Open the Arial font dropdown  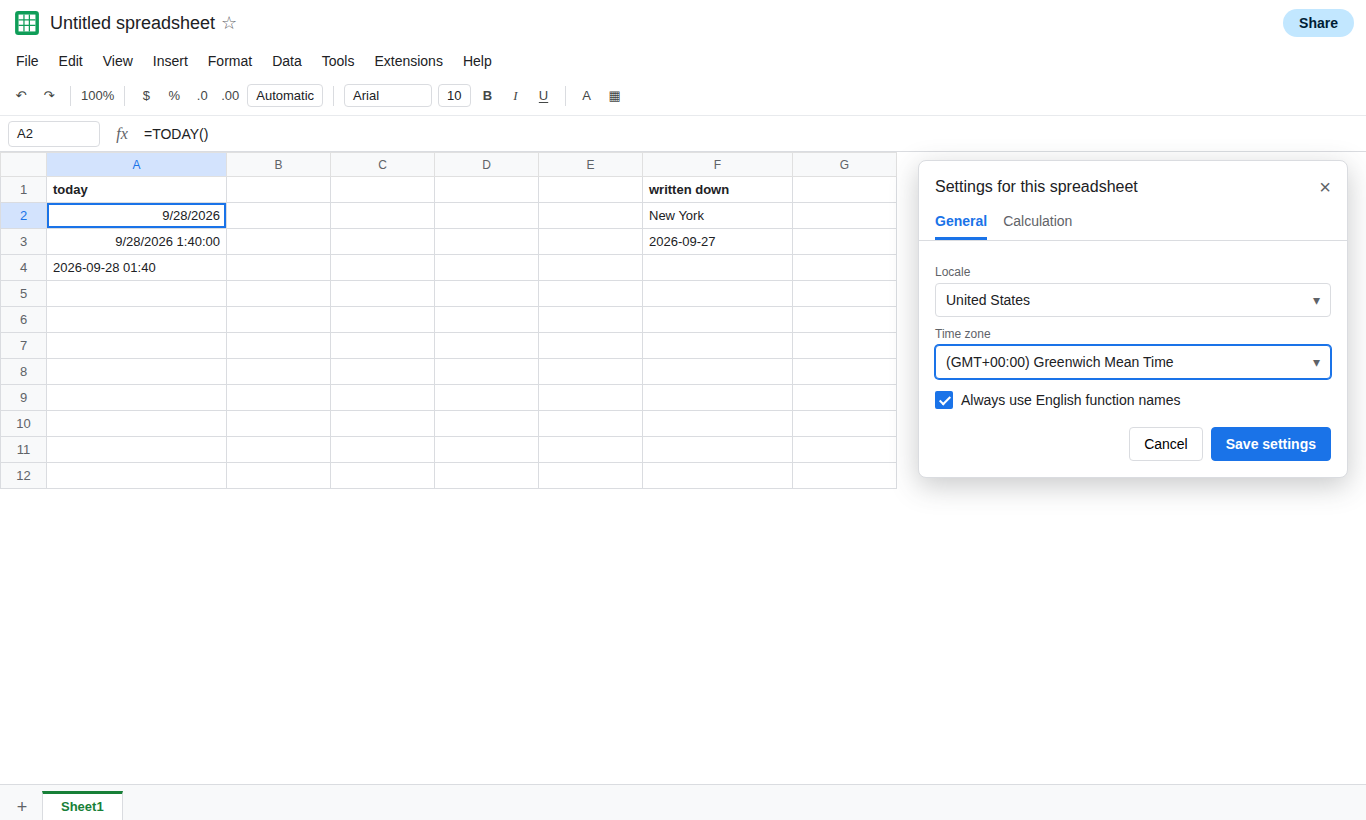click(388, 96)
